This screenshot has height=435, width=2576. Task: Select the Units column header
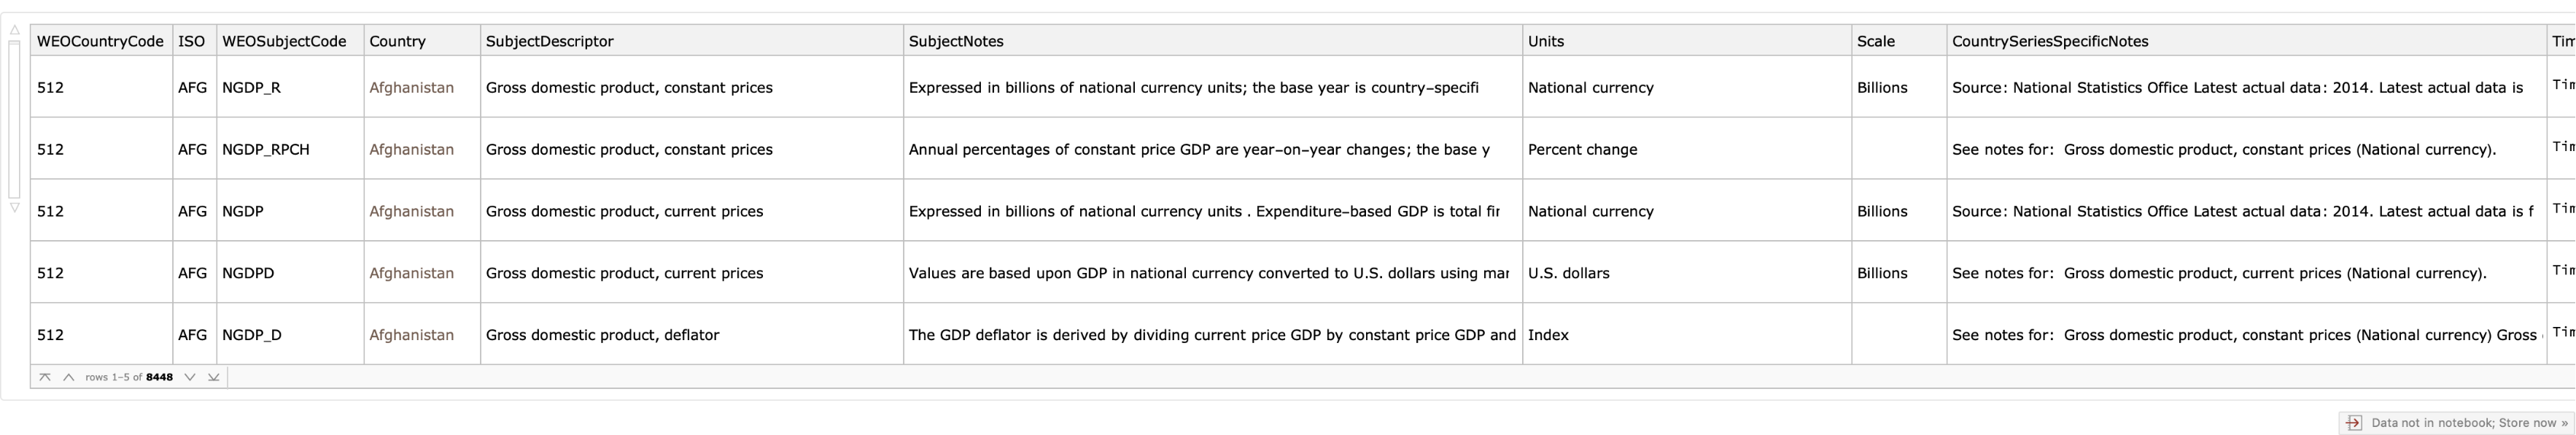pos(1546,41)
